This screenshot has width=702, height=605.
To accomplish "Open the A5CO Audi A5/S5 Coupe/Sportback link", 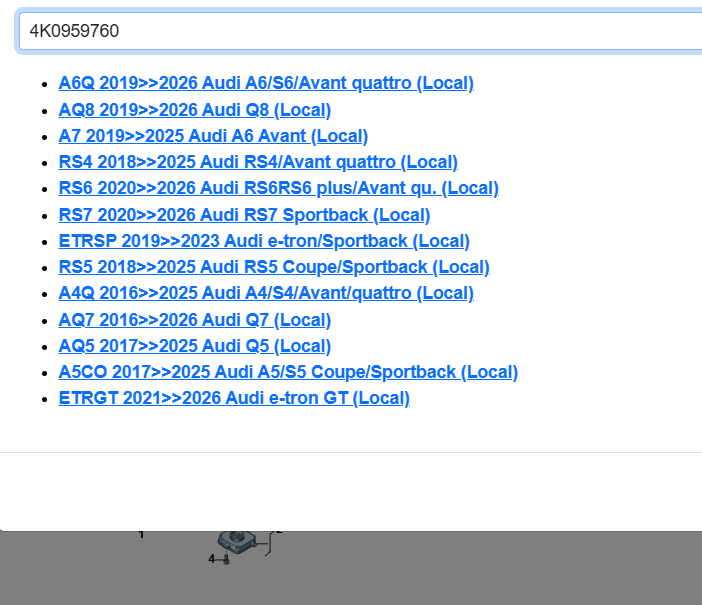I will pyautogui.click(x=288, y=372).
